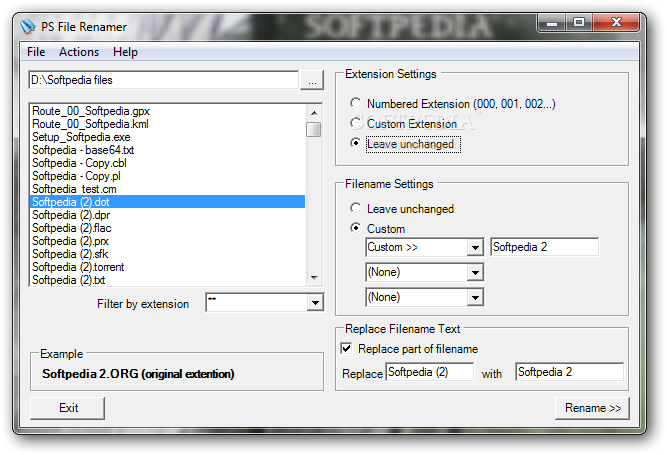Select Route_00_Softpedia.gpx in file list

pyautogui.click(x=168, y=111)
